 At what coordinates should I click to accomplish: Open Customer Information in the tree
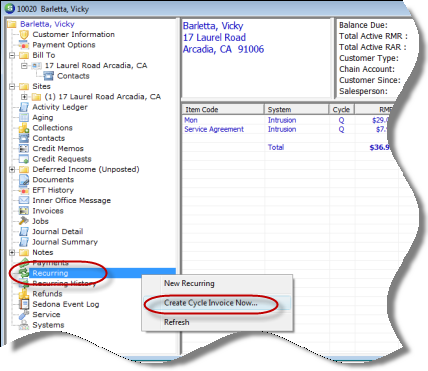(74, 34)
